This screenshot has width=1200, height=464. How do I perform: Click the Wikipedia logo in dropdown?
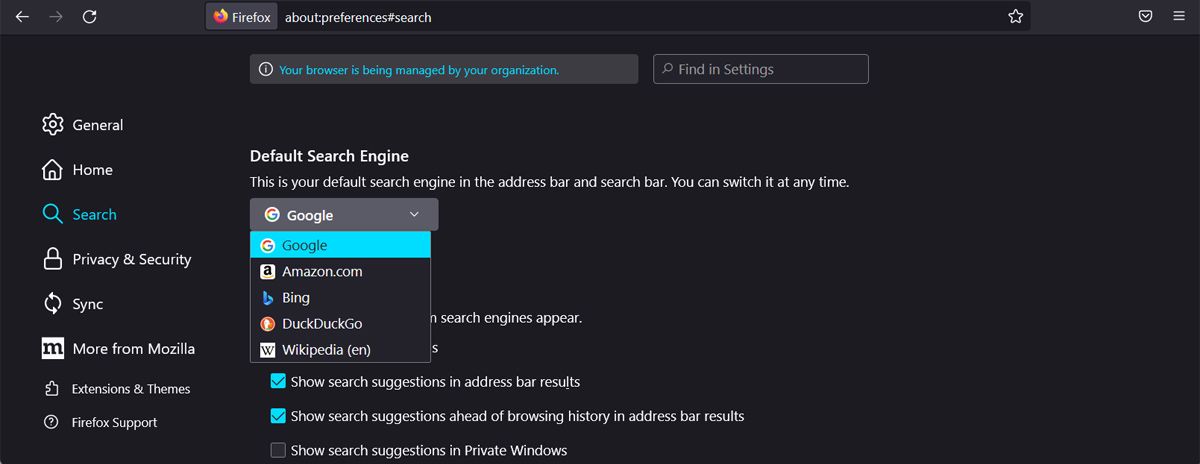(x=267, y=350)
